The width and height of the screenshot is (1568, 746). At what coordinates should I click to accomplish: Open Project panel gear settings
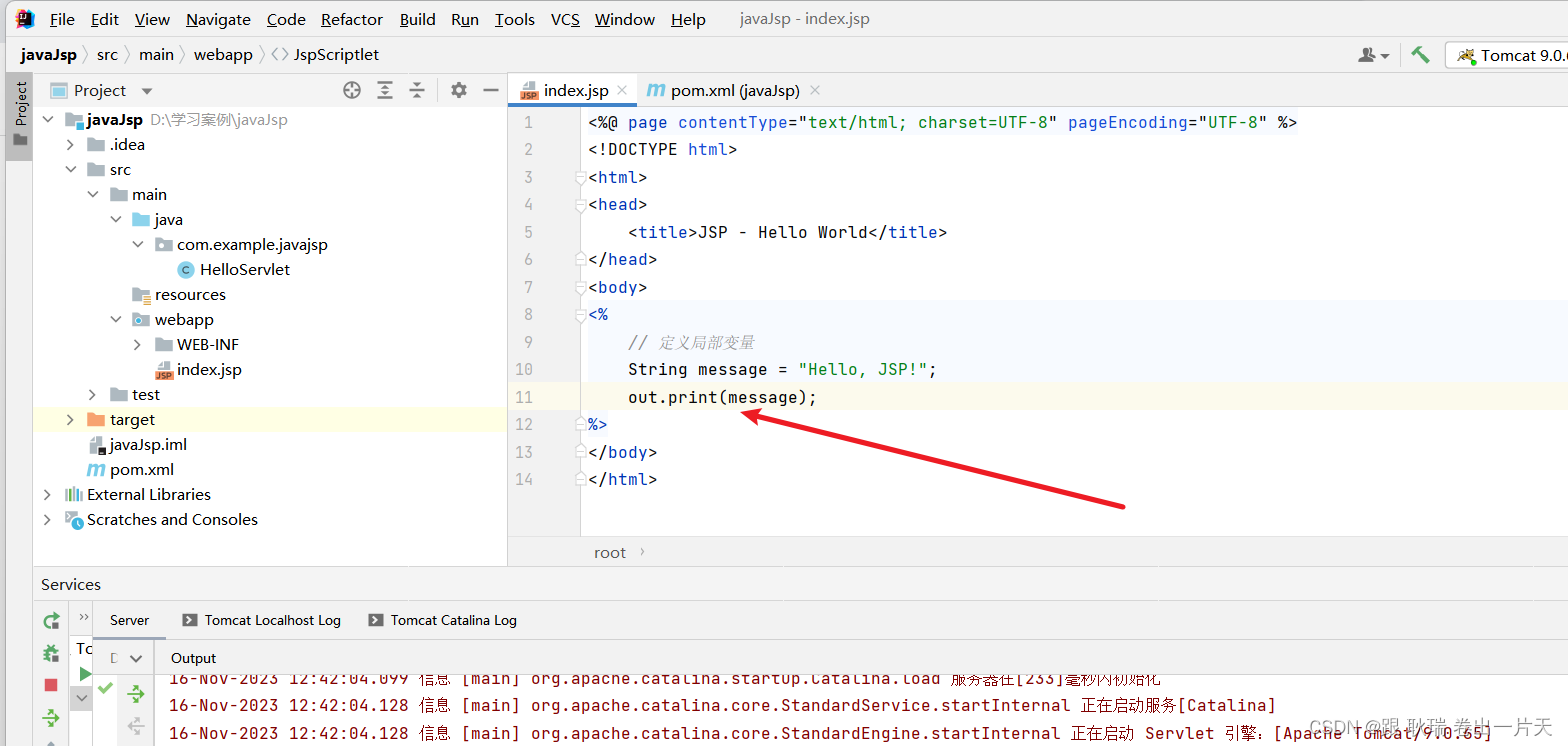(459, 90)
